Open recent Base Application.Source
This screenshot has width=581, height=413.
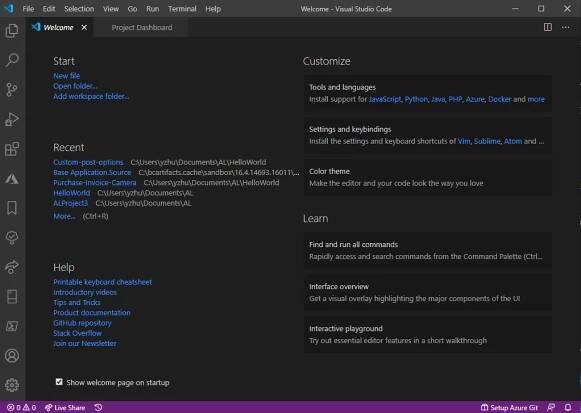[92, 173]
